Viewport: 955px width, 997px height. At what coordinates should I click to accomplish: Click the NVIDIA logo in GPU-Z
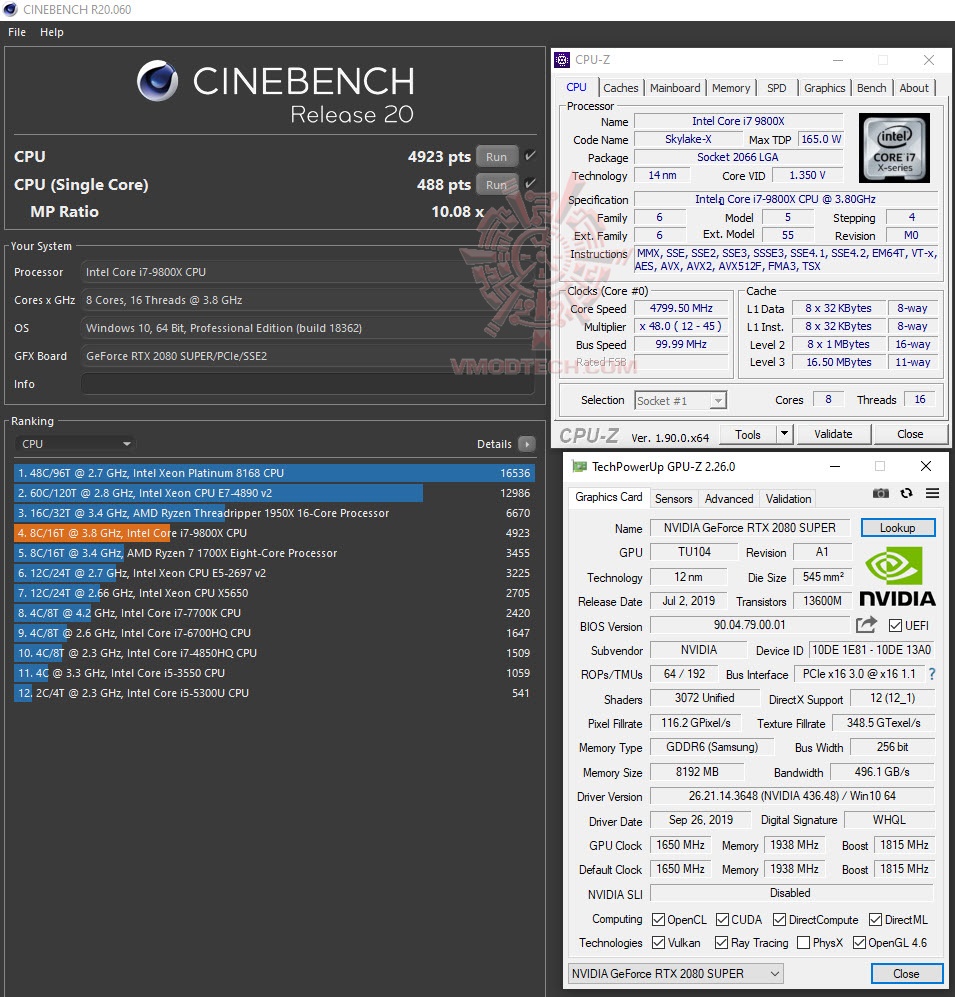[897, 577]
